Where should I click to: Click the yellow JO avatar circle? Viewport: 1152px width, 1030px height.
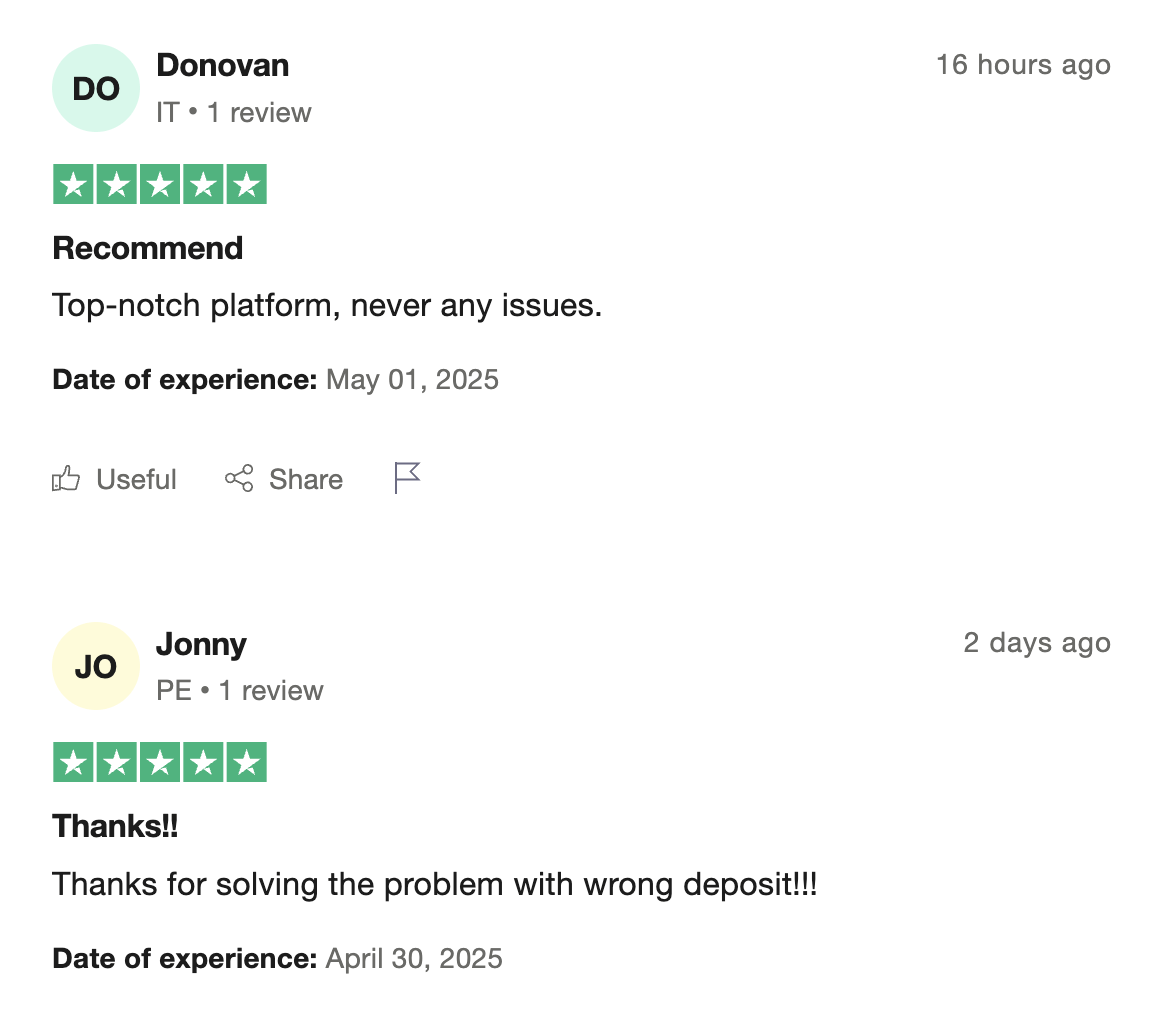click(96, 666)
